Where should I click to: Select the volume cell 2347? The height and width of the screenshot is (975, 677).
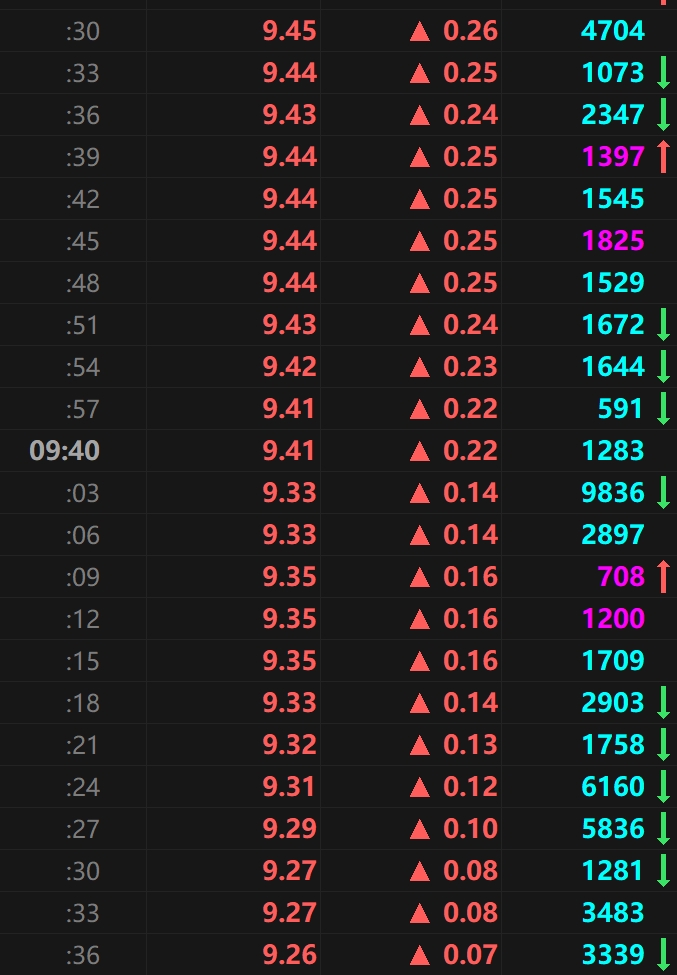[612, 114]
